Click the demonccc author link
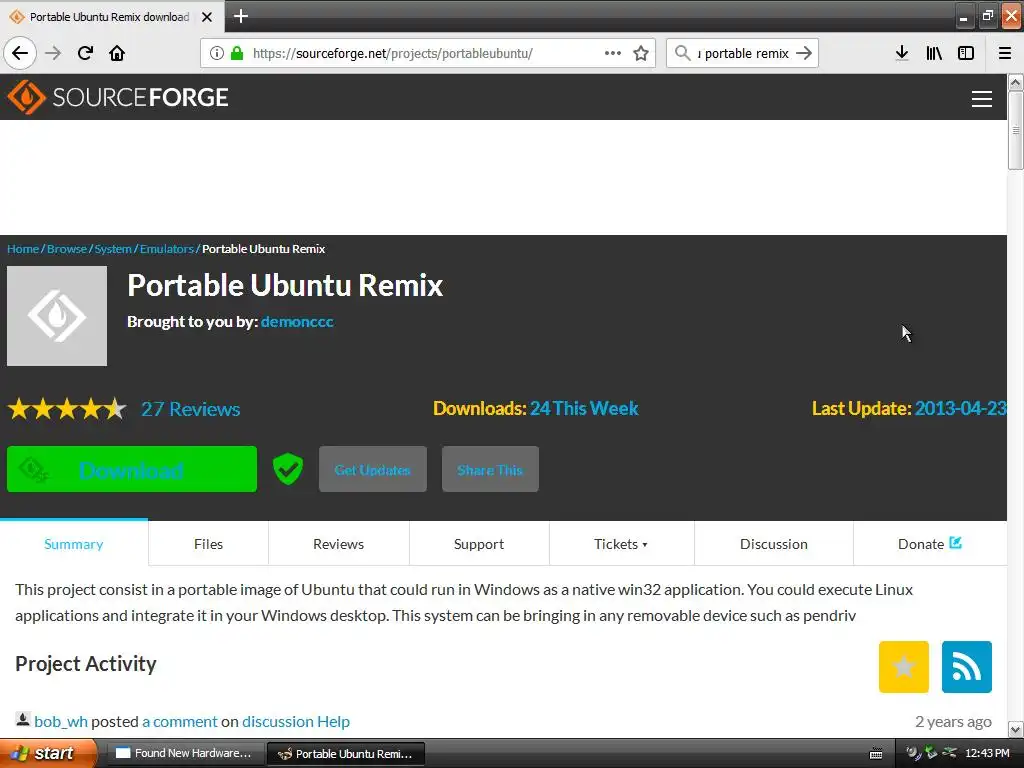 pos(297,321)
